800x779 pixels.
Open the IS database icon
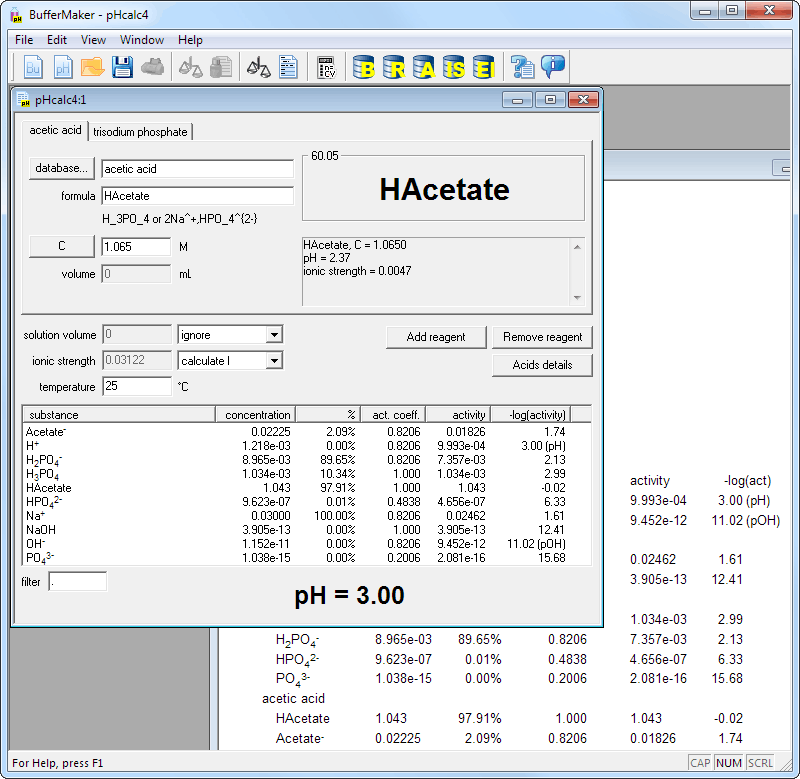(454, 67)
